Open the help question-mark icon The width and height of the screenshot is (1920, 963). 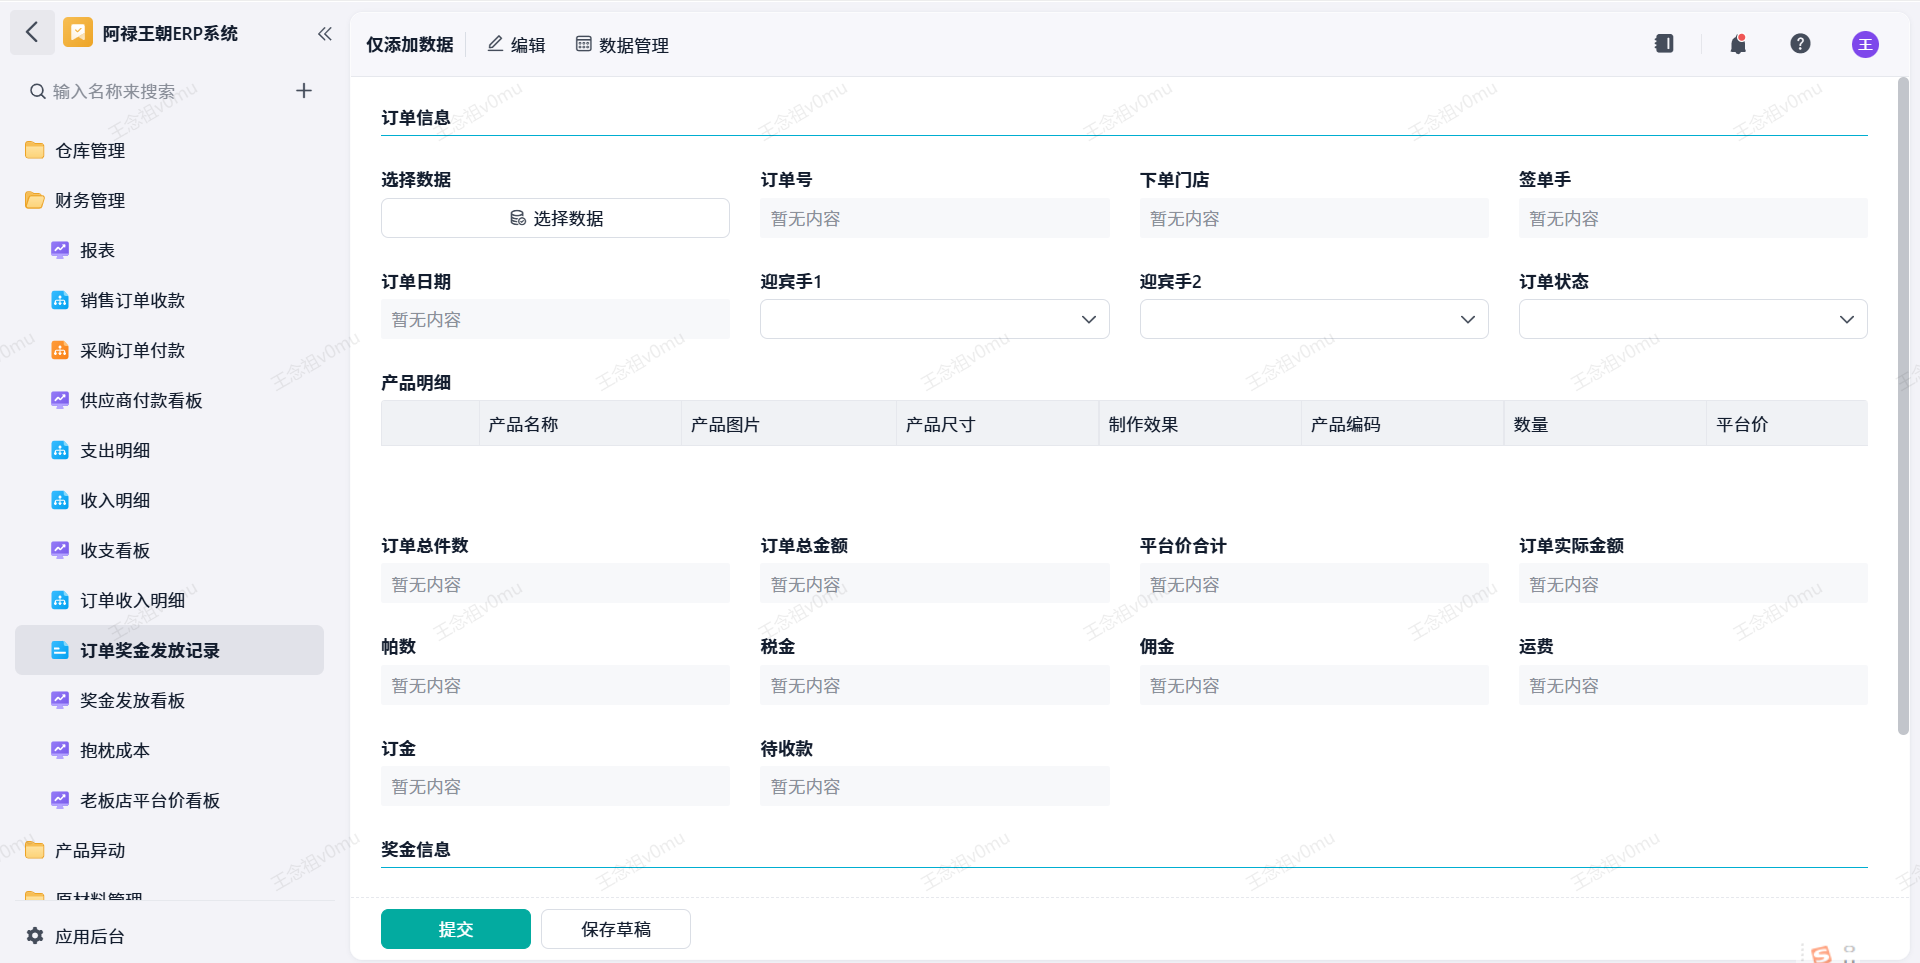[1800, 44]
